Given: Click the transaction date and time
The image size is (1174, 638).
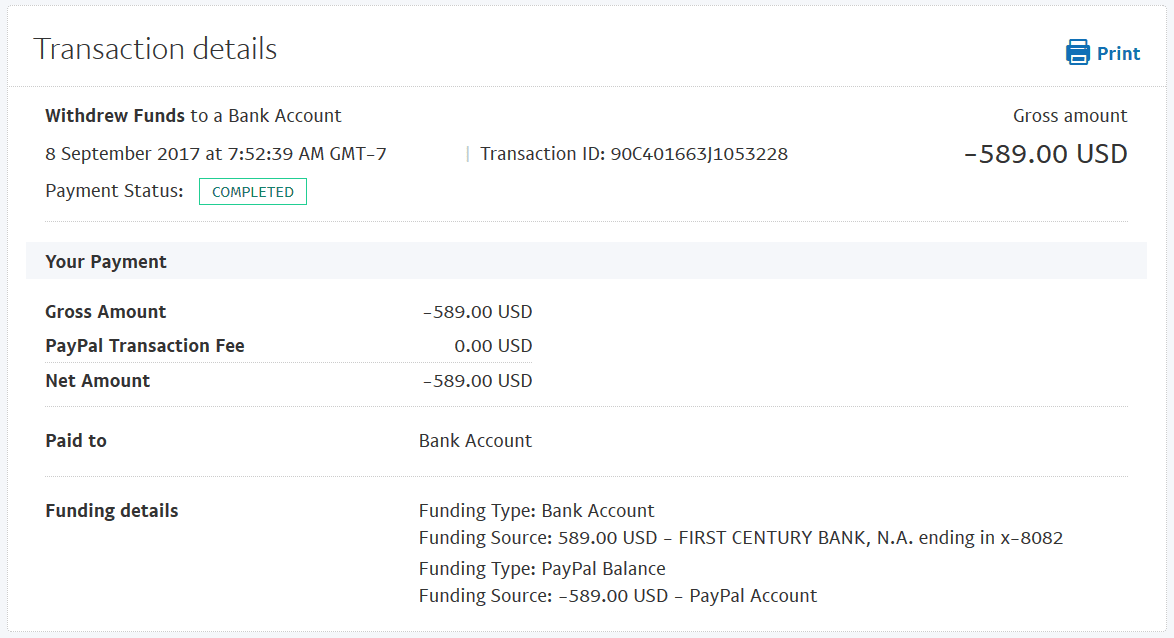Looking at the screenshot, I should [x=216, y=154].
